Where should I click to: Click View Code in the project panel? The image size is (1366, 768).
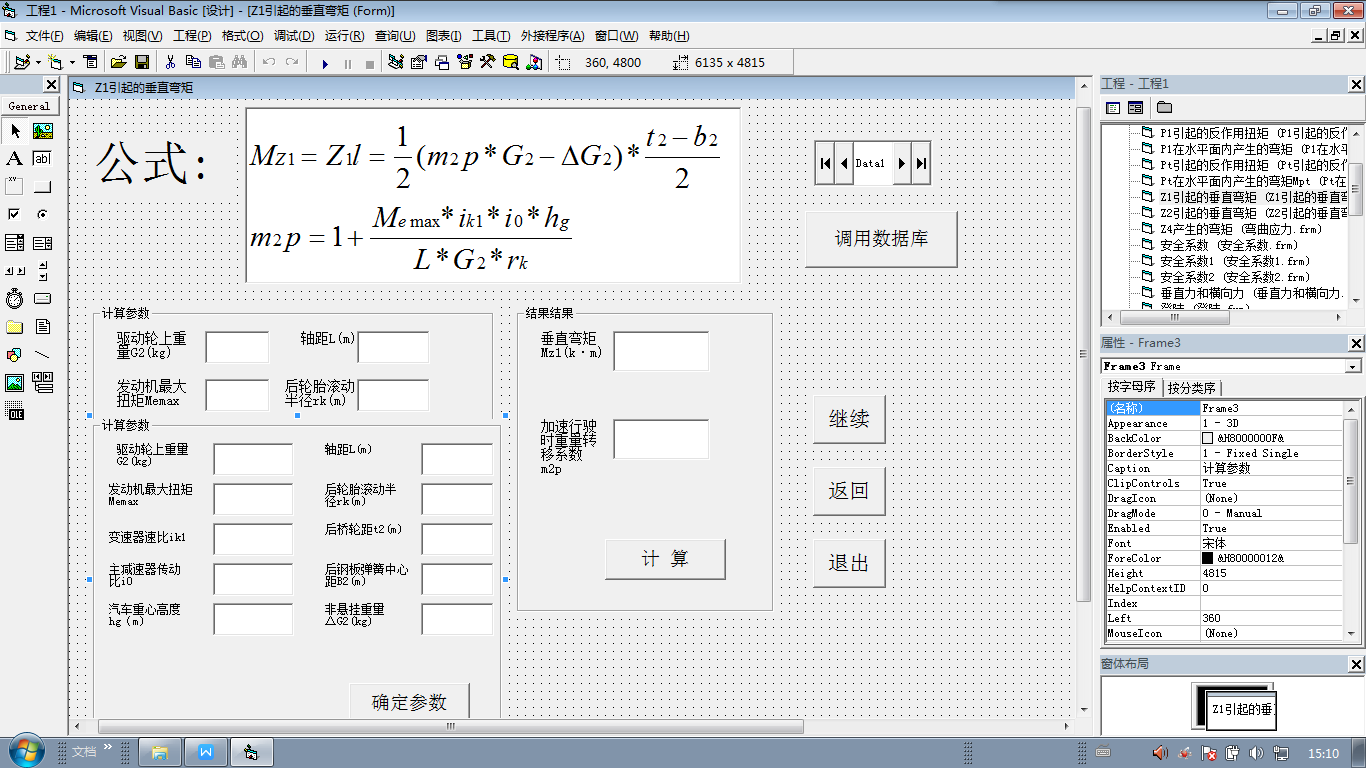tap(1113, 107)
